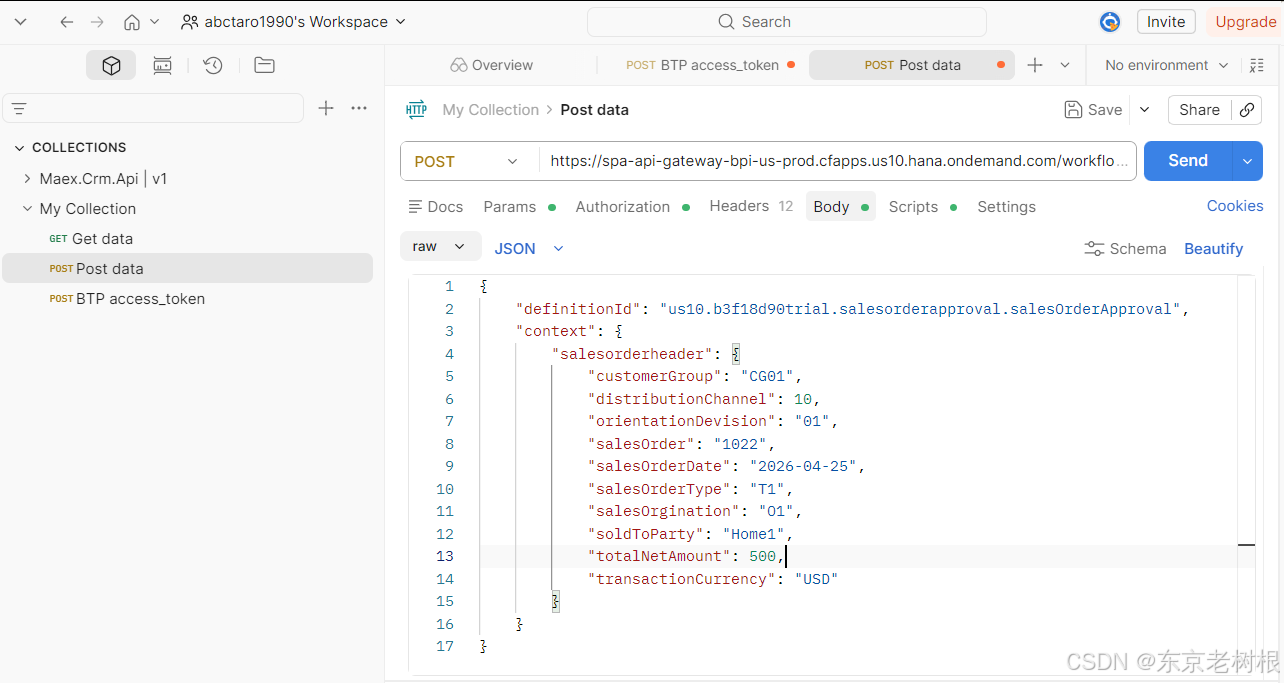Open the POST method dropdown
The image size is (1284, 683).
(x=469, y=161)
